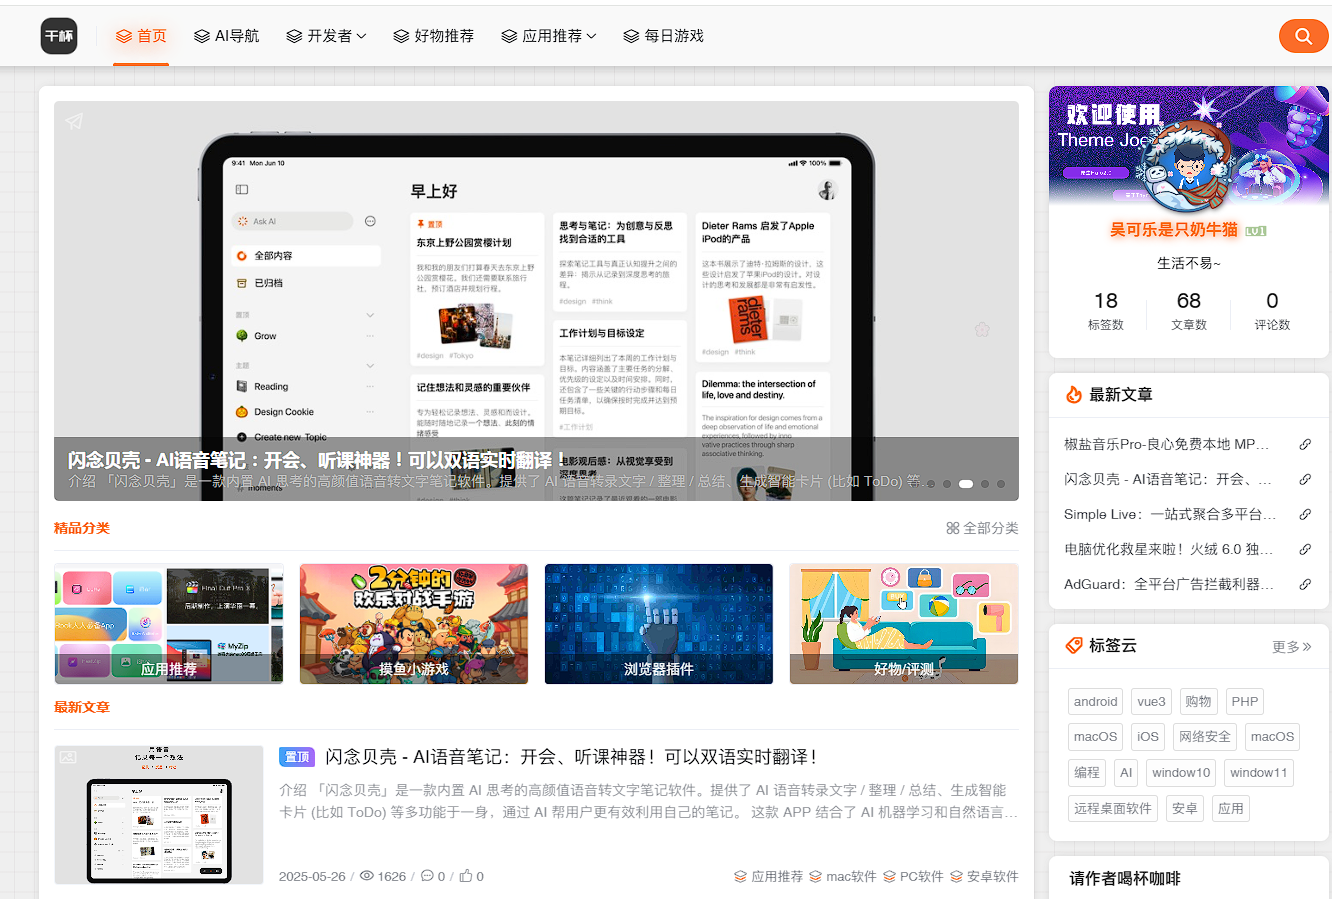
Task: Click the views eye icon showing 1626
Action: (367, 876)
